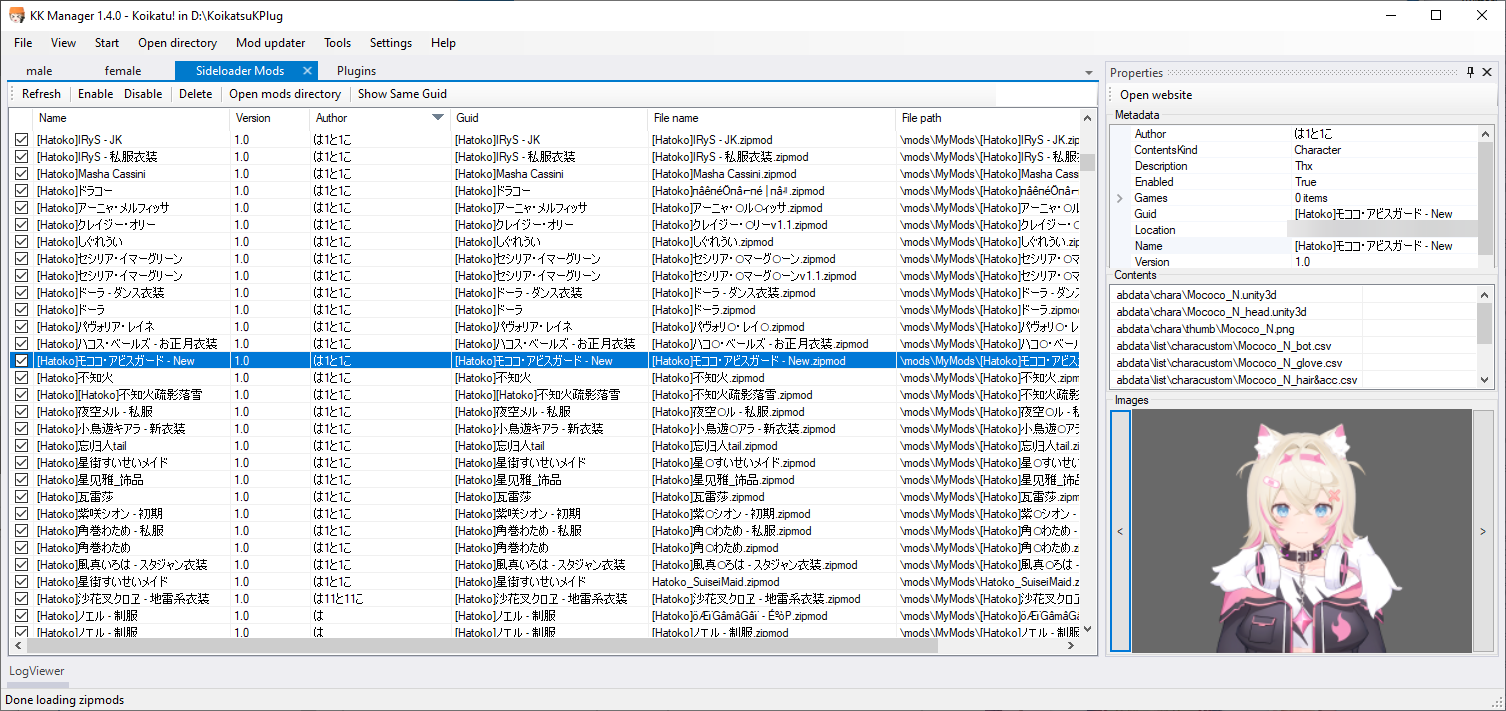The image size is (1506, 711).
Task: Close the Properties panel
Action: pos(1488,73)
